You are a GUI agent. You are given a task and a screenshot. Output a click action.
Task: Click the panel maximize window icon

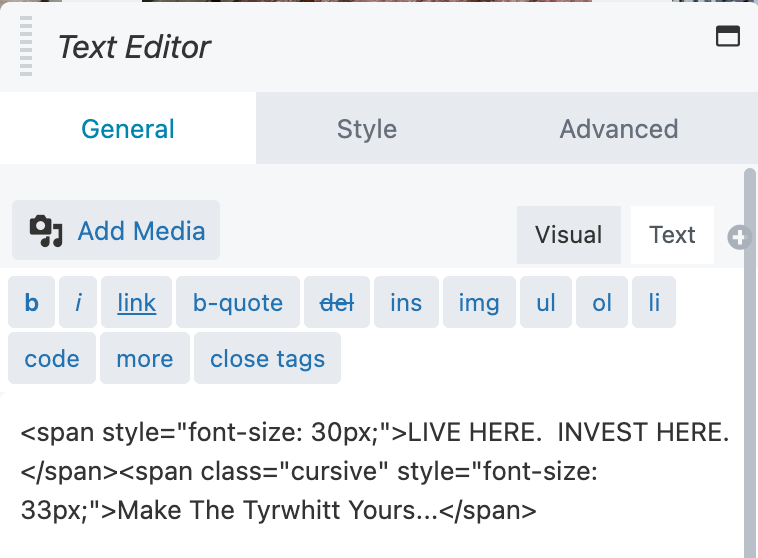(x=728, y=36)
